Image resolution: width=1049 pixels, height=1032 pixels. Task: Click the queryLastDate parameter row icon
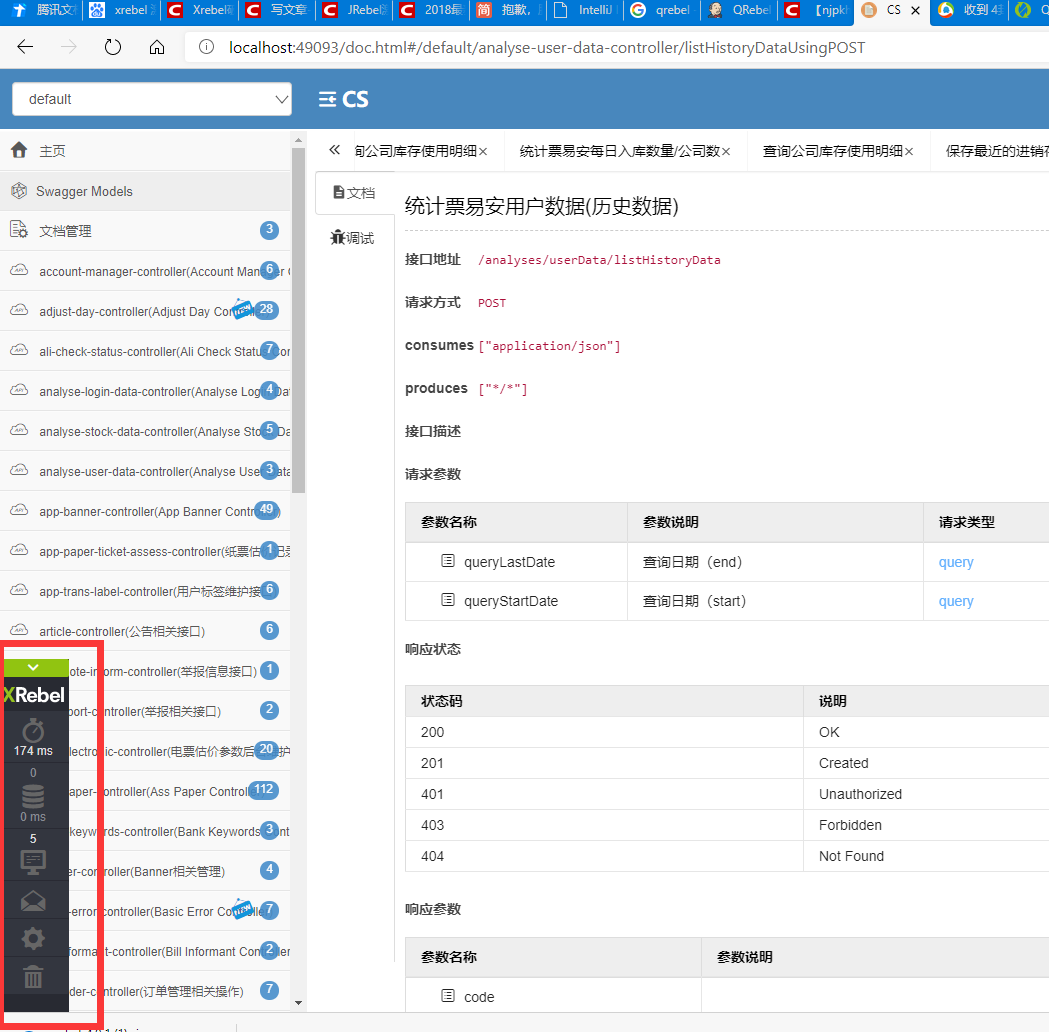point(448,560)
